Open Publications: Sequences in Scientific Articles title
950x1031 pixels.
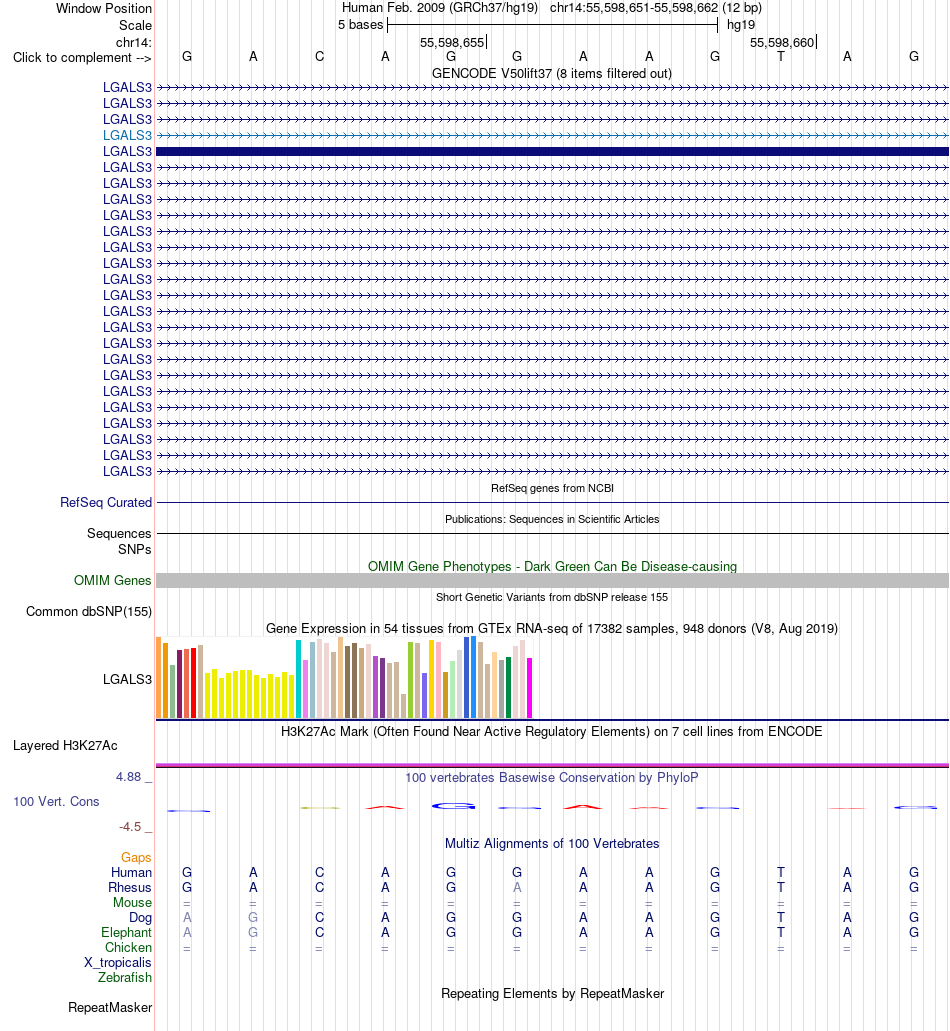552,519
